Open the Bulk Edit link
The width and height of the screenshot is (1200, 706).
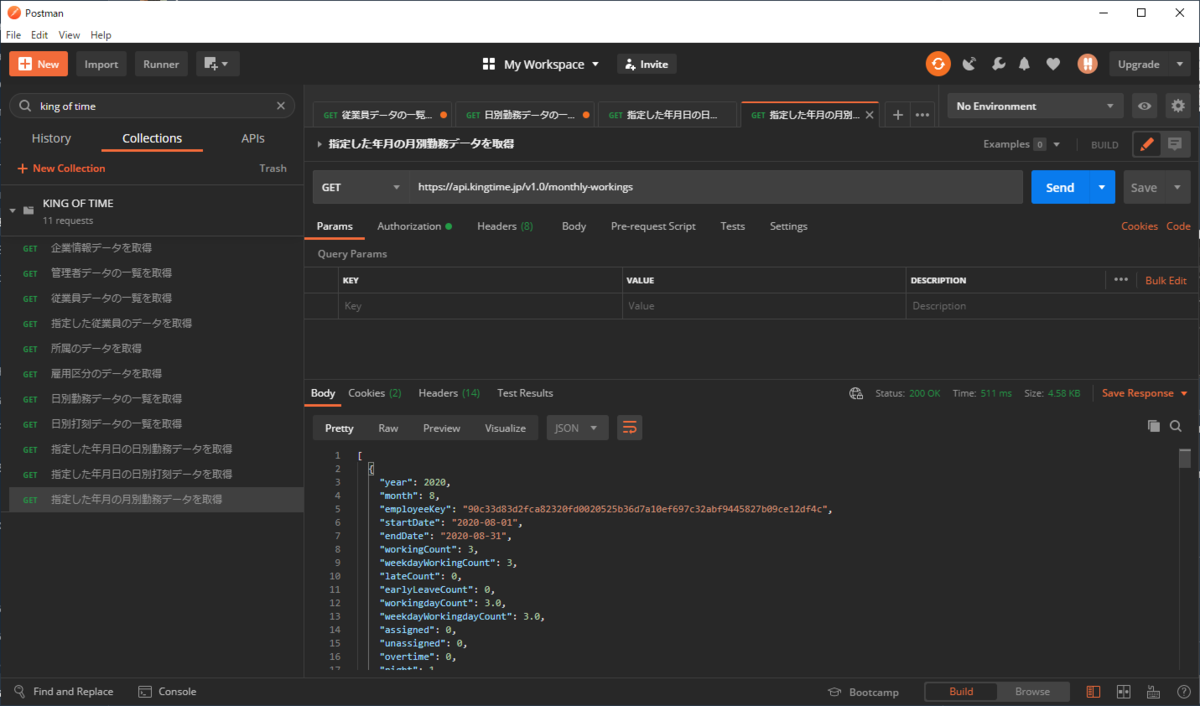1166,281
